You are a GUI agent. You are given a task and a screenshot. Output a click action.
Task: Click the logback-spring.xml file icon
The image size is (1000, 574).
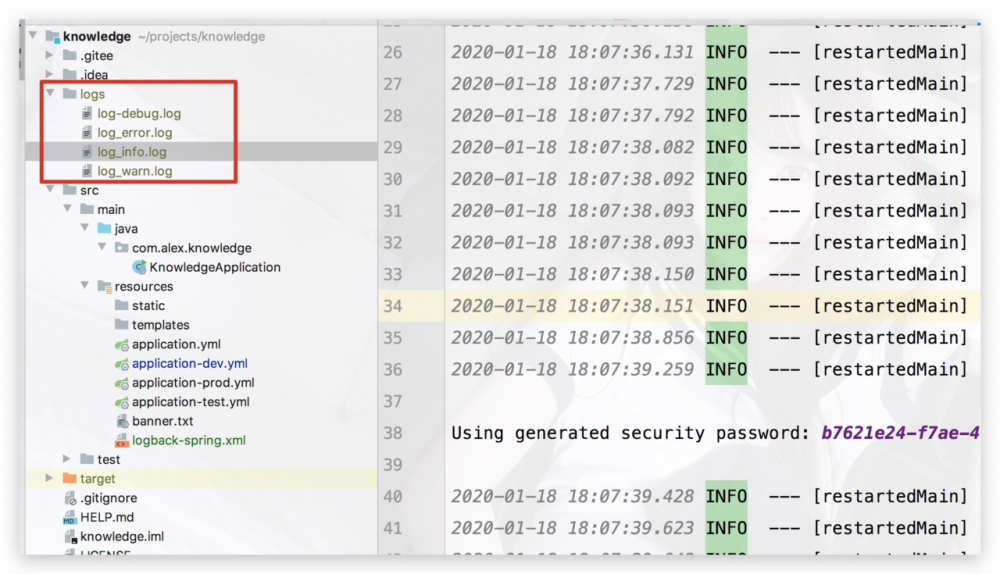(122, 440)
